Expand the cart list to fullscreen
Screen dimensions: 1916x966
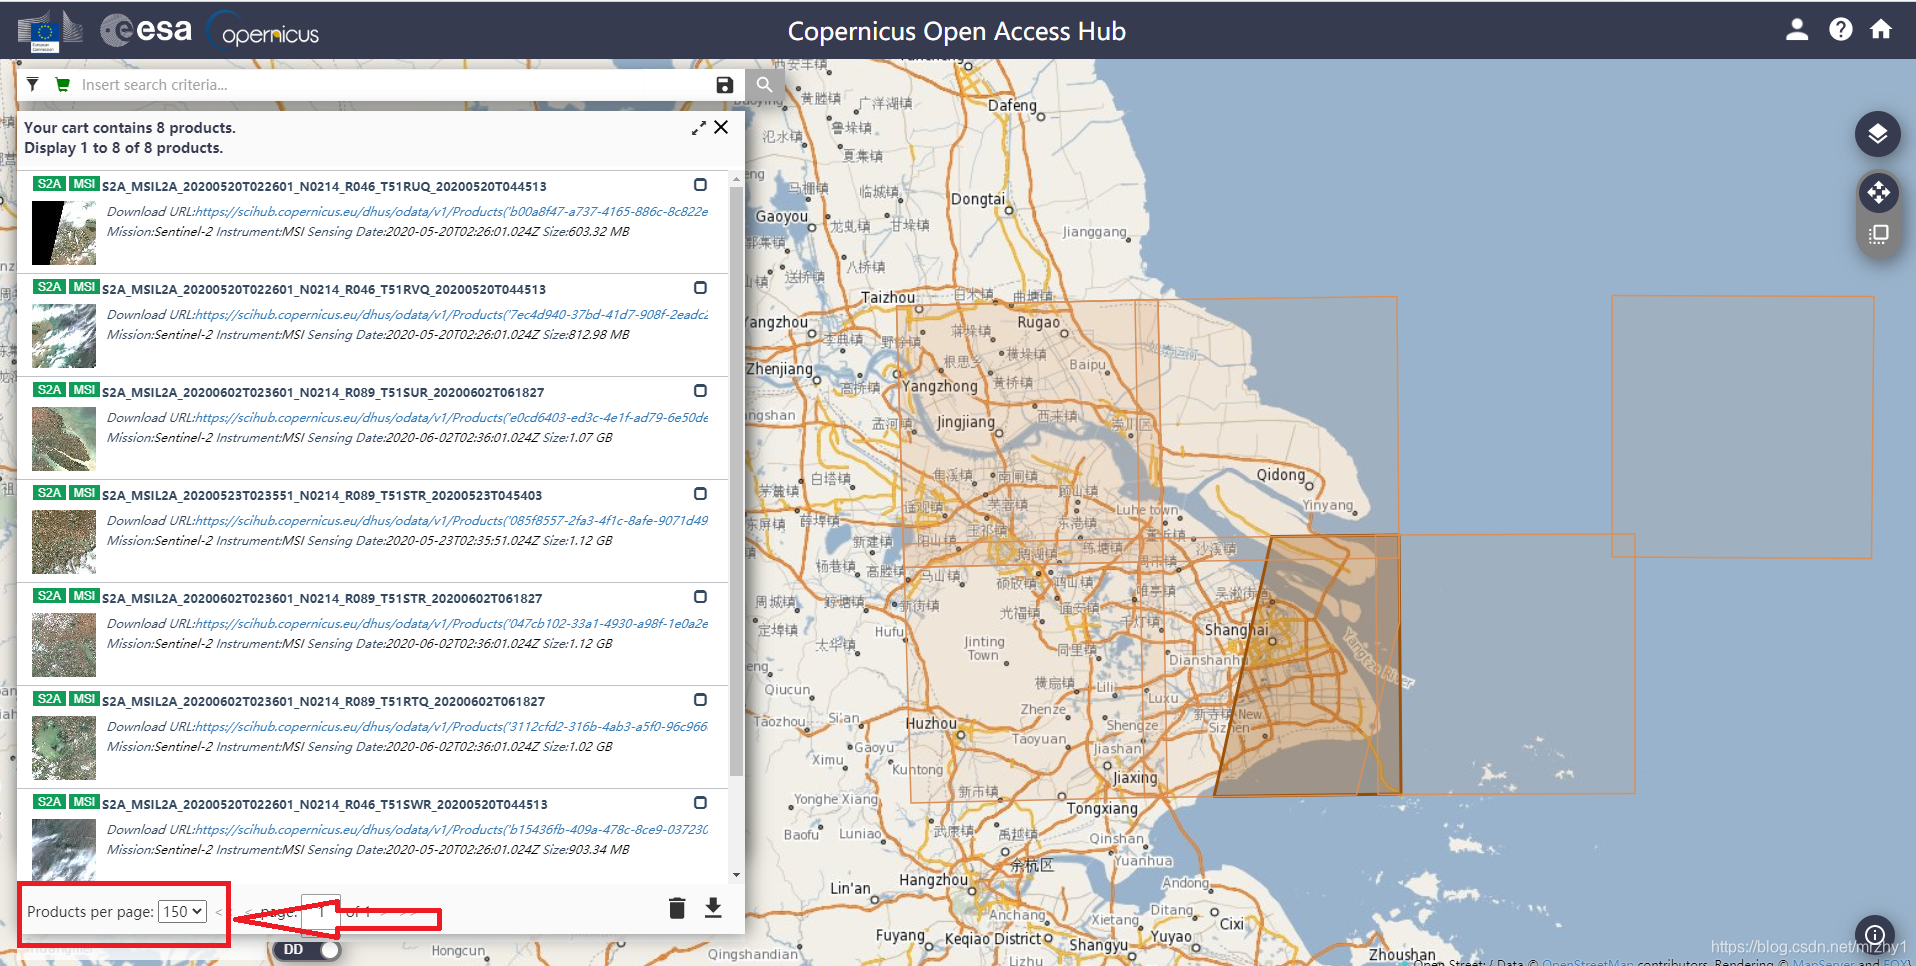pos(699,128)
